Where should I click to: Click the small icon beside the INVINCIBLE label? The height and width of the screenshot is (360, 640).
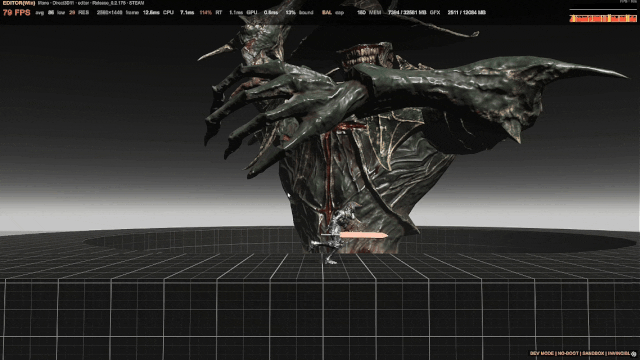pos(634,354)
